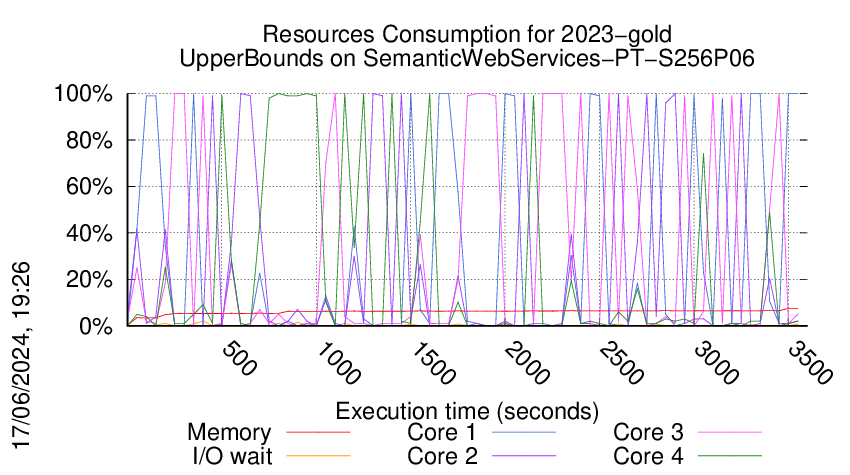
Task: Click the Core 4 legend label
Action: tap(648, 456)
